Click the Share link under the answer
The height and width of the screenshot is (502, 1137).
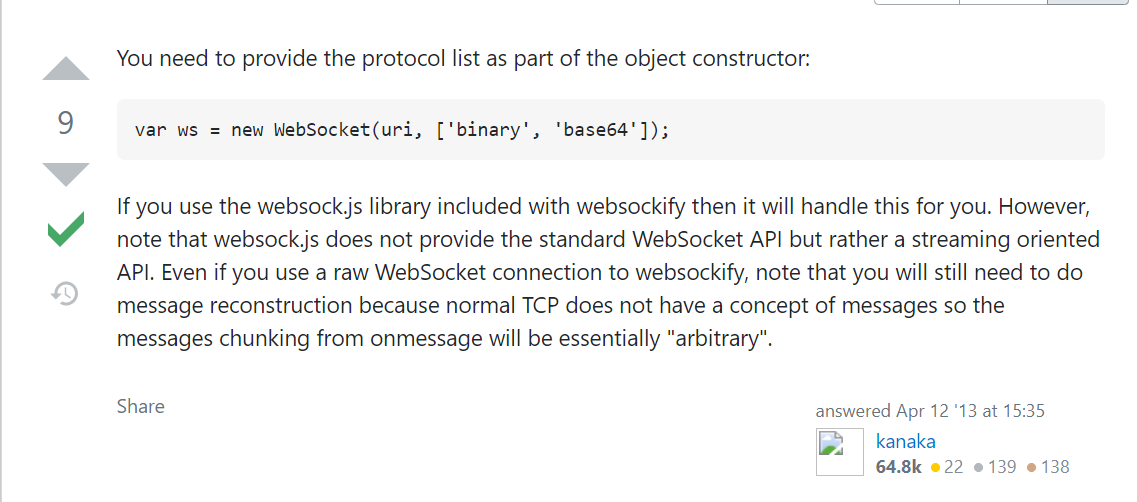[x=141, y=406]
